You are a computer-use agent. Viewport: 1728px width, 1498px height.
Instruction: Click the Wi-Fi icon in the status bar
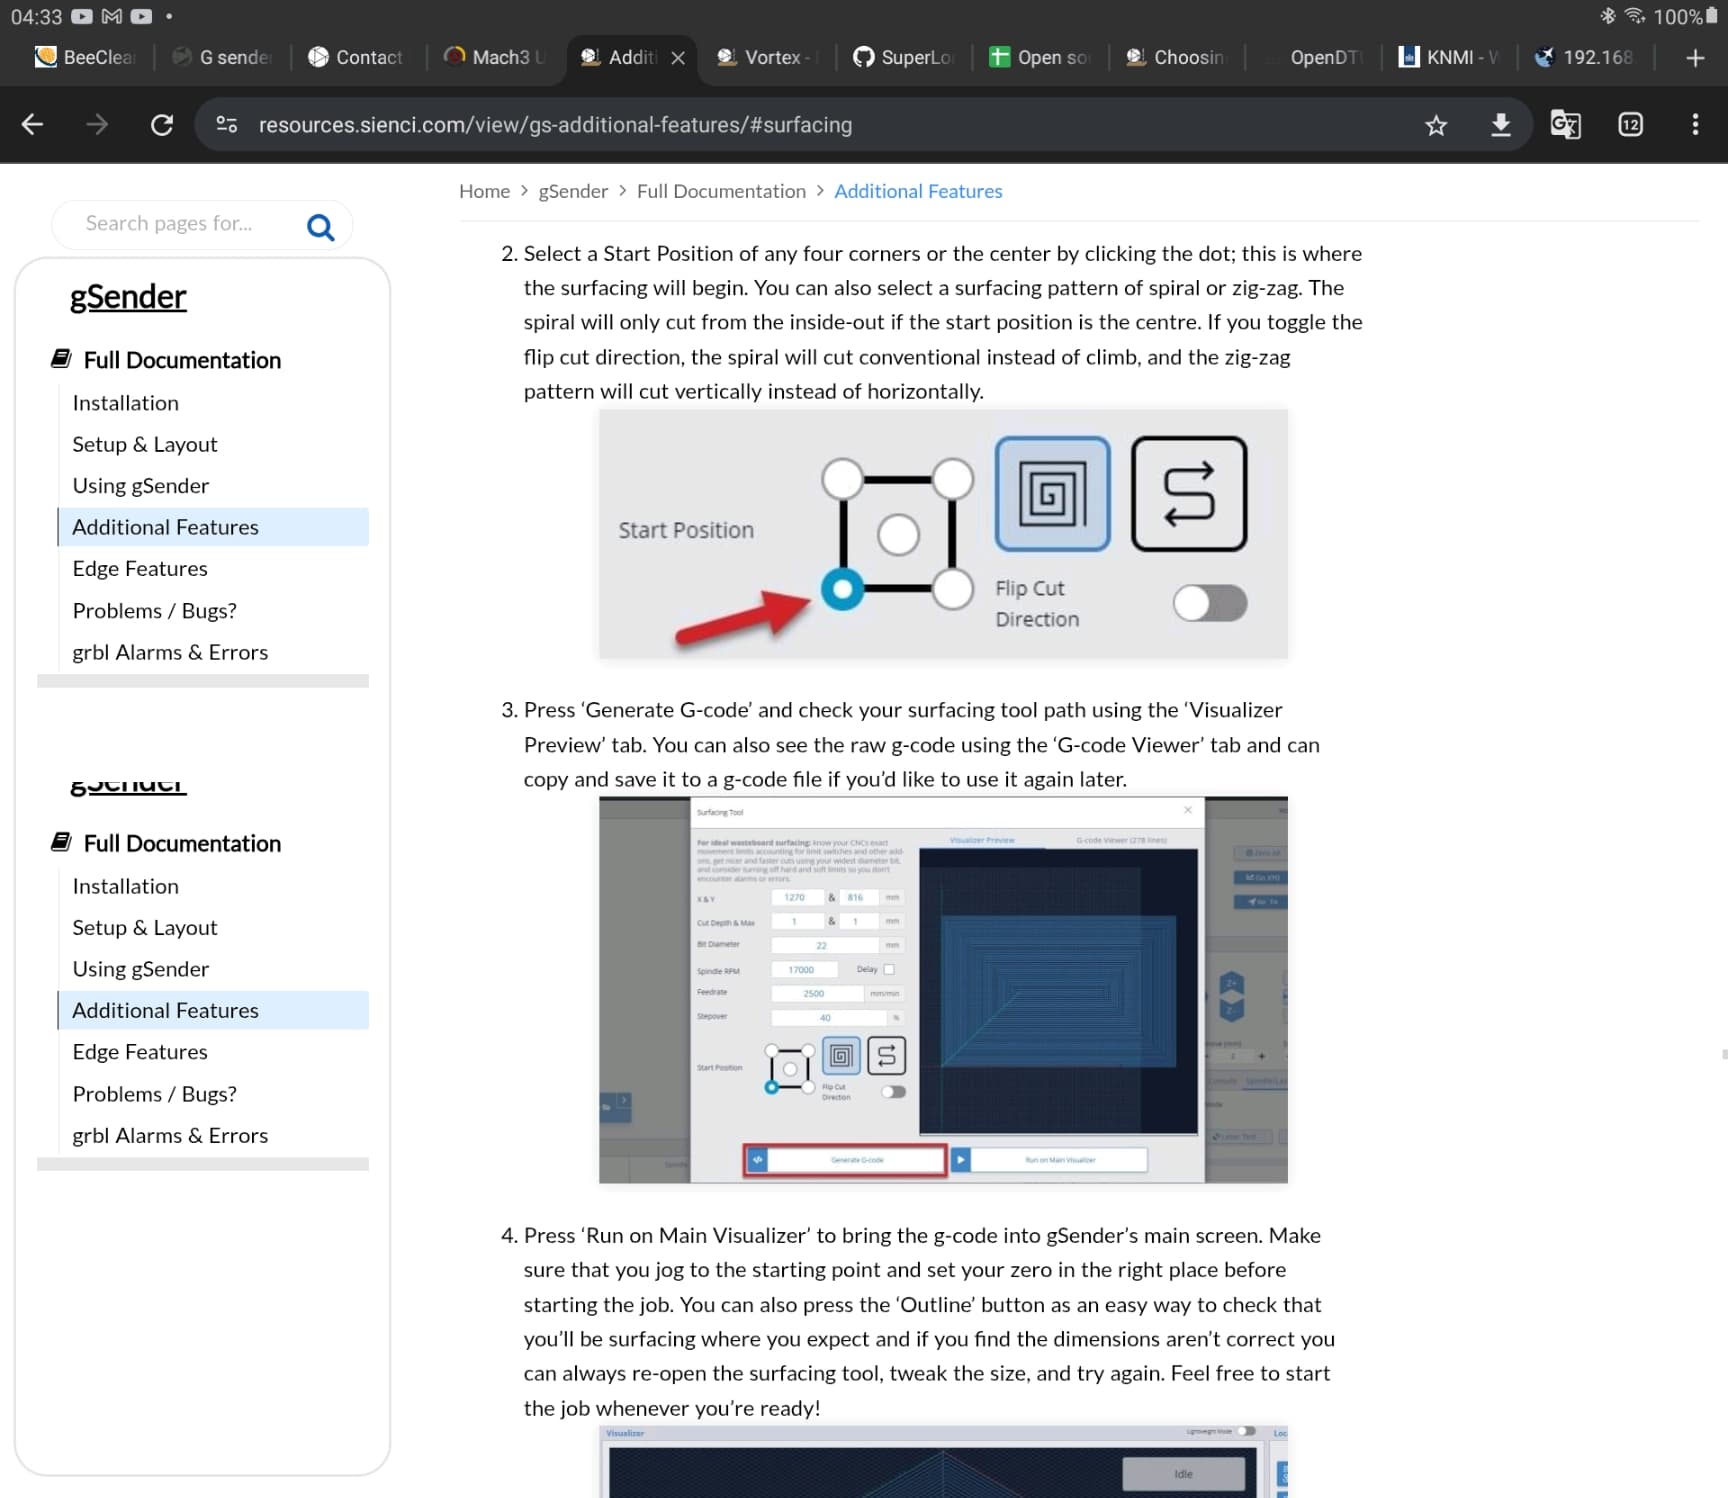tap(1634, 16)
